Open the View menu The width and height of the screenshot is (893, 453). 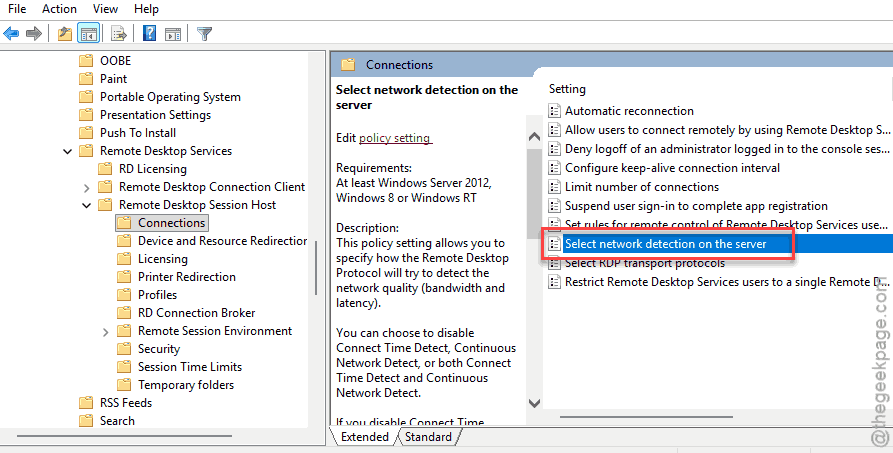105,9
